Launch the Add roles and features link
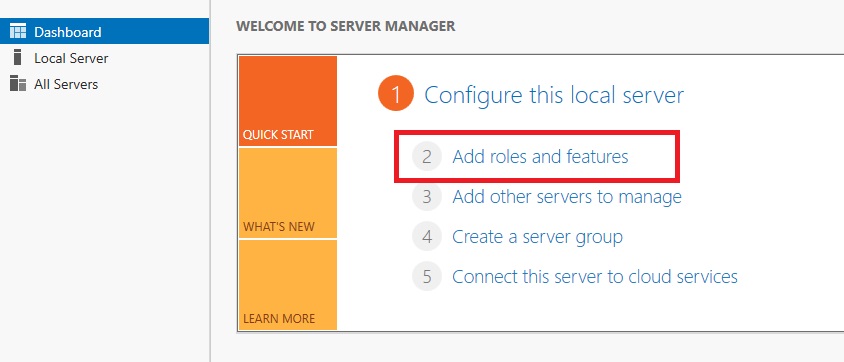This screenshot has width=844, height=362. (x=540, y=157)
